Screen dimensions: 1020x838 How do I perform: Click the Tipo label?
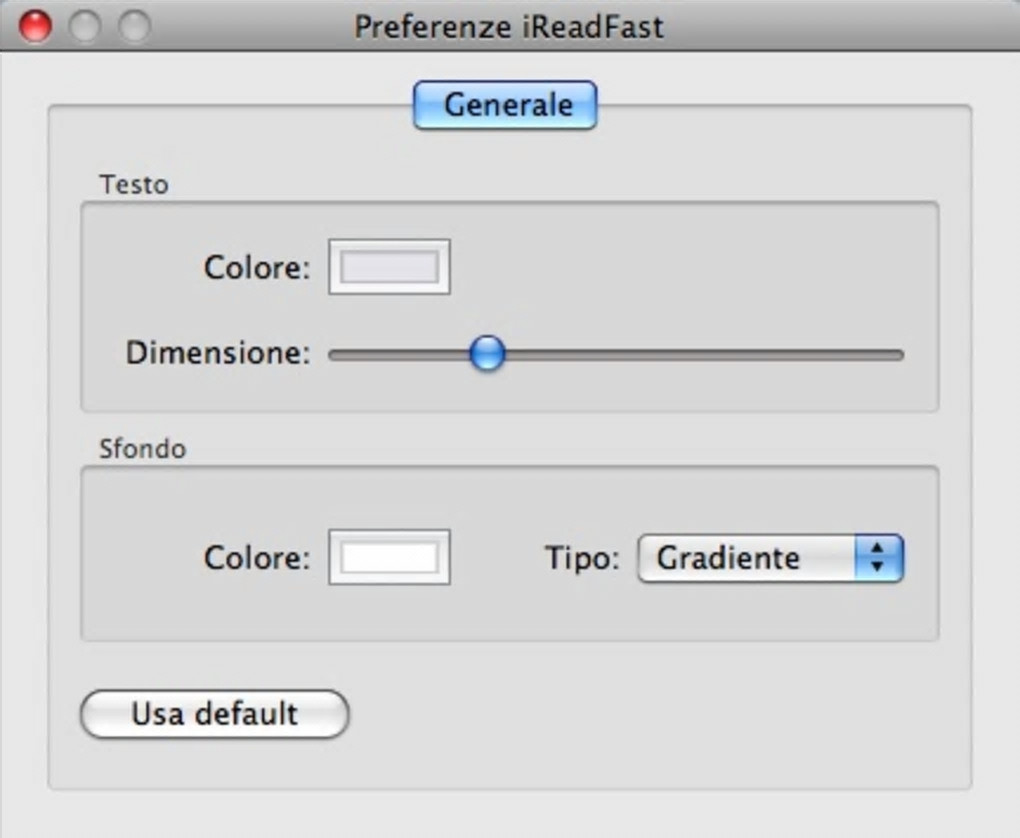582,557
